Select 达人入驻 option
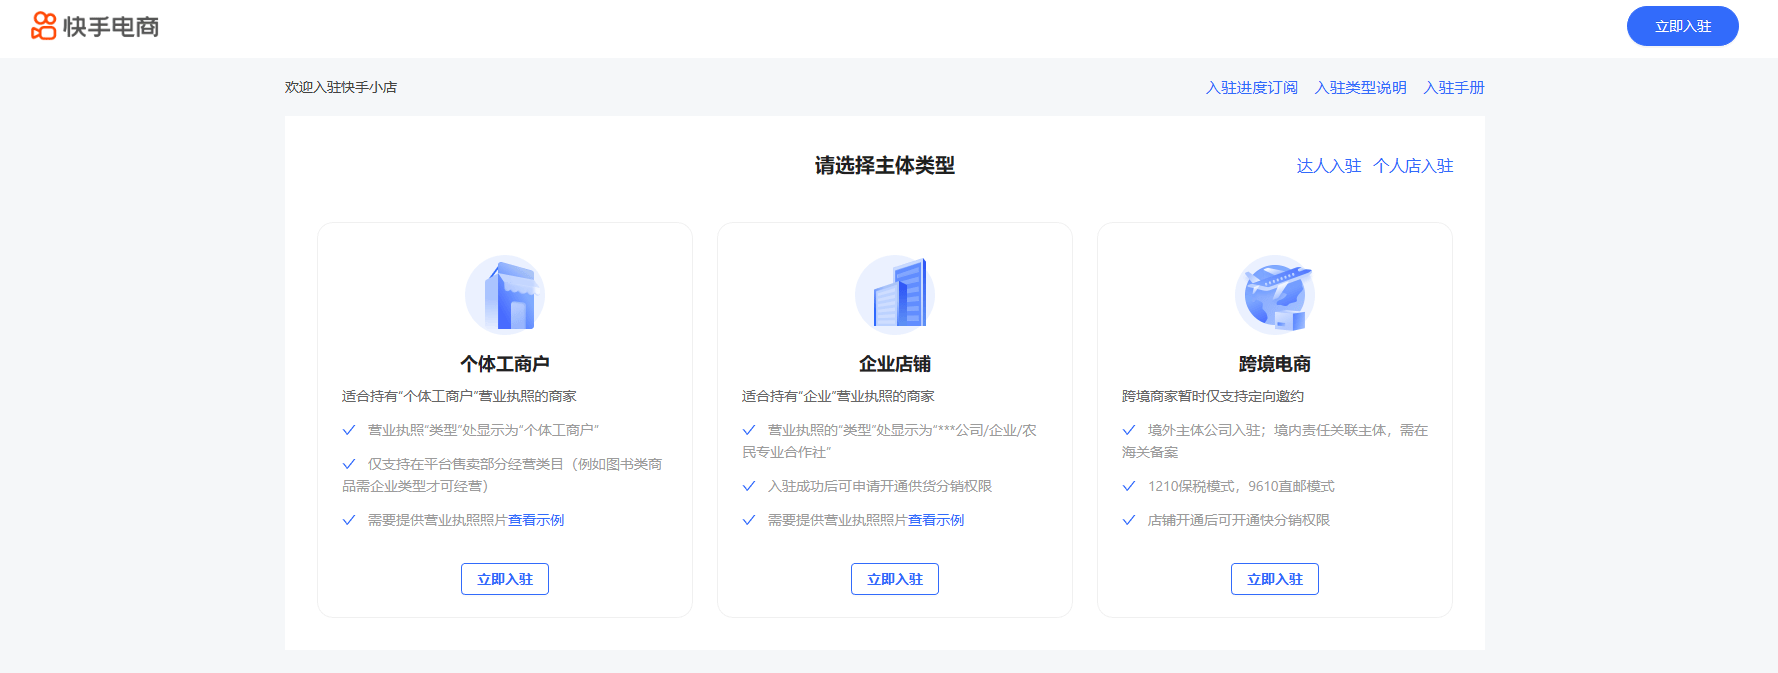Image resolution: width=1778 pixels, height=673 pixels. pos(1328,166)
